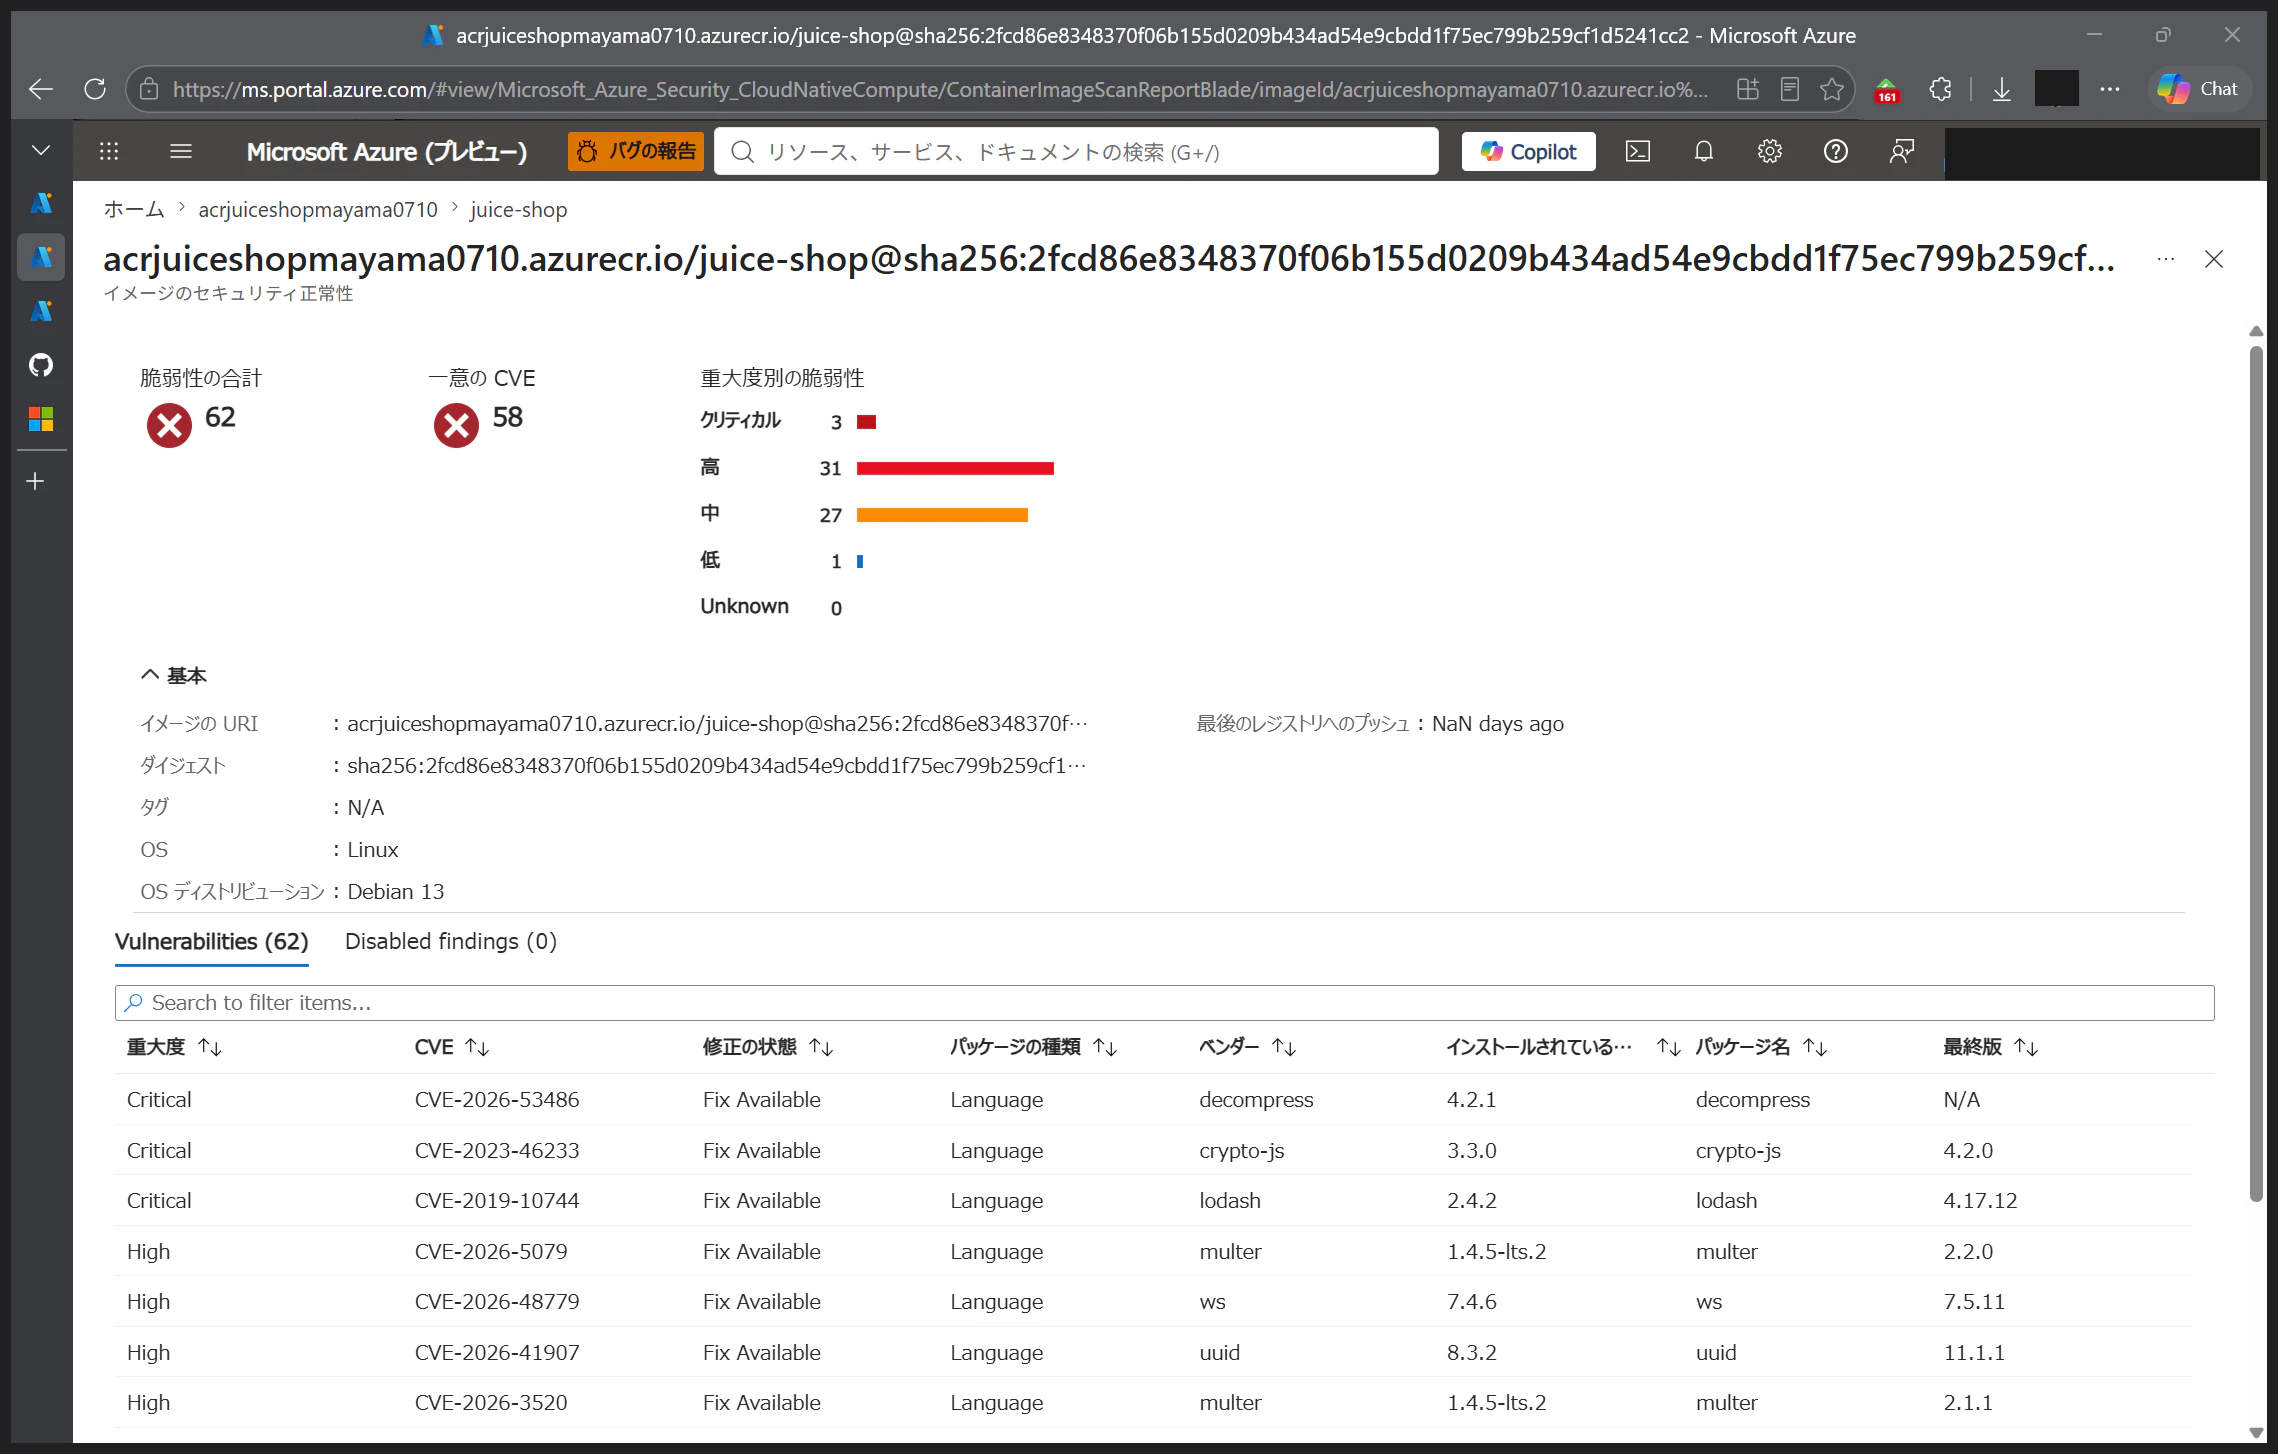Open the Azure apps grid icon
The width and height of the screenshot is (2278, 1454).
[109, 151]
